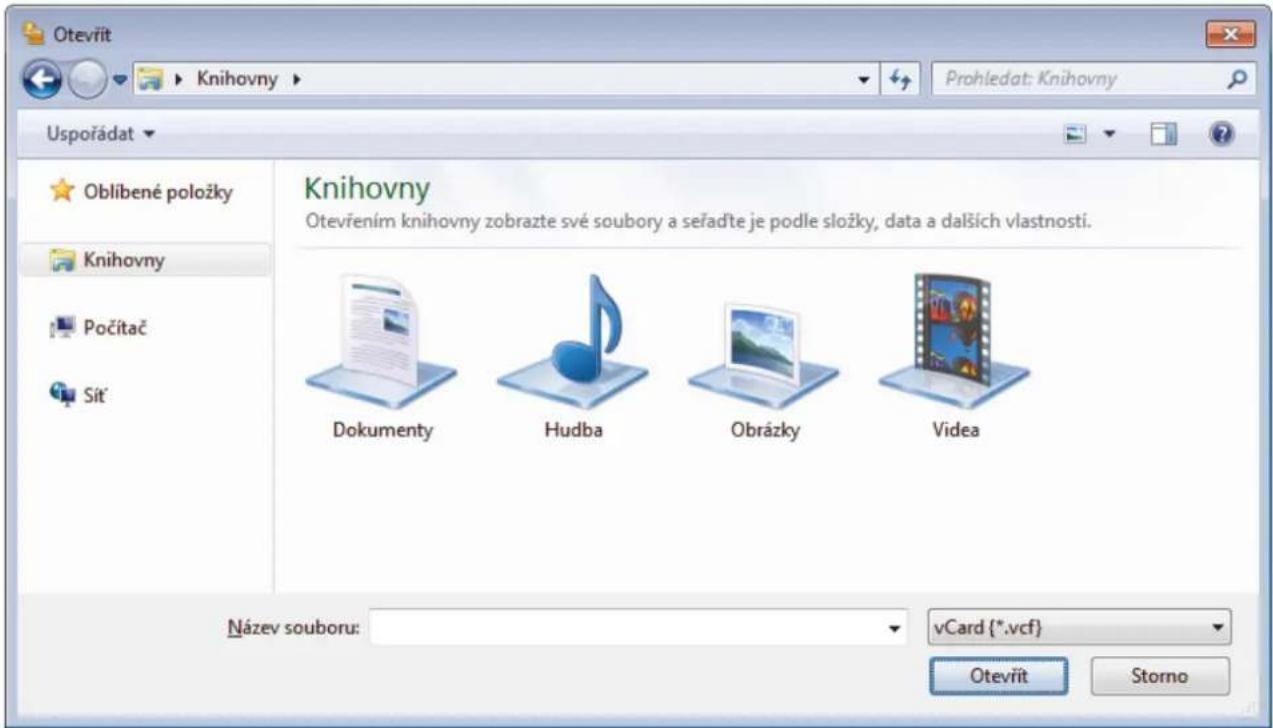
Task: Click the Videa label text
Action: 955,431
